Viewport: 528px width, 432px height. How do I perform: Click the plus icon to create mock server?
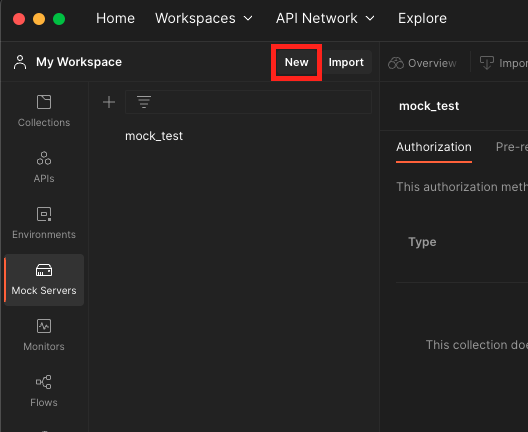coord(109,102)
